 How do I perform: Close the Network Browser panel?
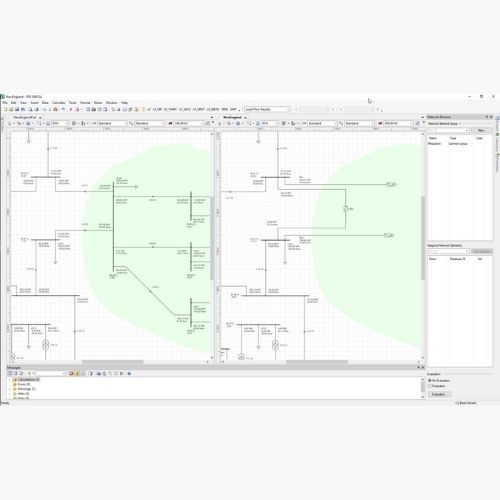(491, 117)
